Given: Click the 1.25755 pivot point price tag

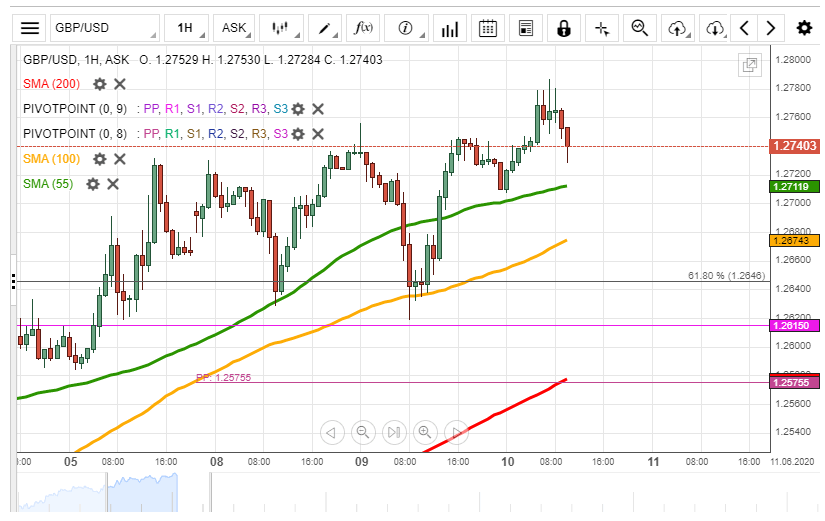Looking at the screenshot, I should point(794,383).
